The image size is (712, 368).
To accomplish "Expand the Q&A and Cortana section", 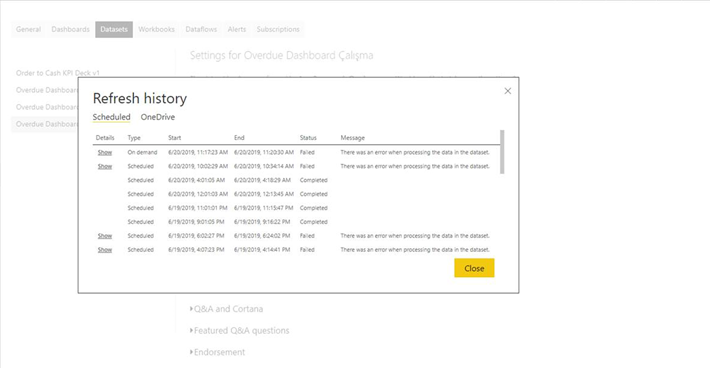I will tap(226, 309).
